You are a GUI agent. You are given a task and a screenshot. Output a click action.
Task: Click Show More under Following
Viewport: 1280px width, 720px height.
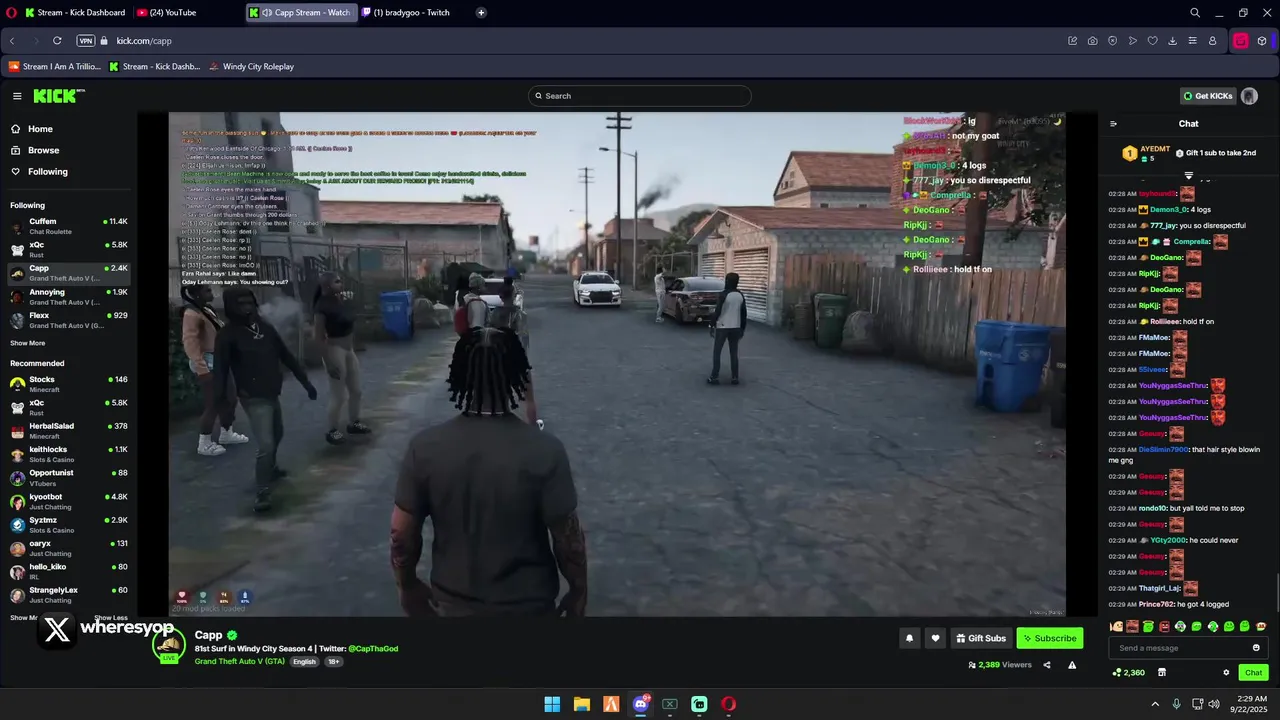28,343
